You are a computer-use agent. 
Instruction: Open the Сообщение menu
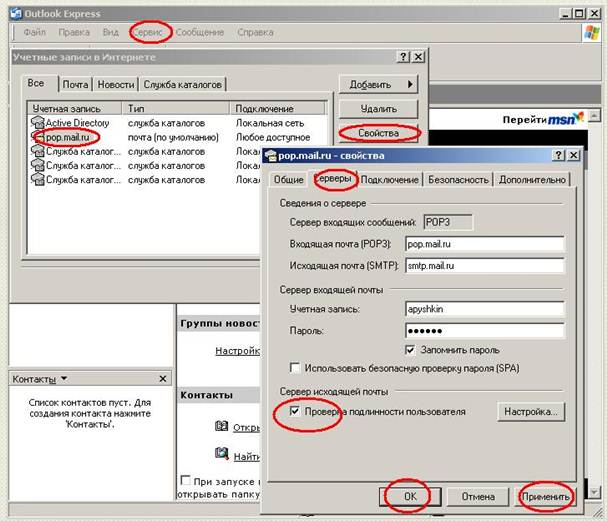[x=200, y=32]
